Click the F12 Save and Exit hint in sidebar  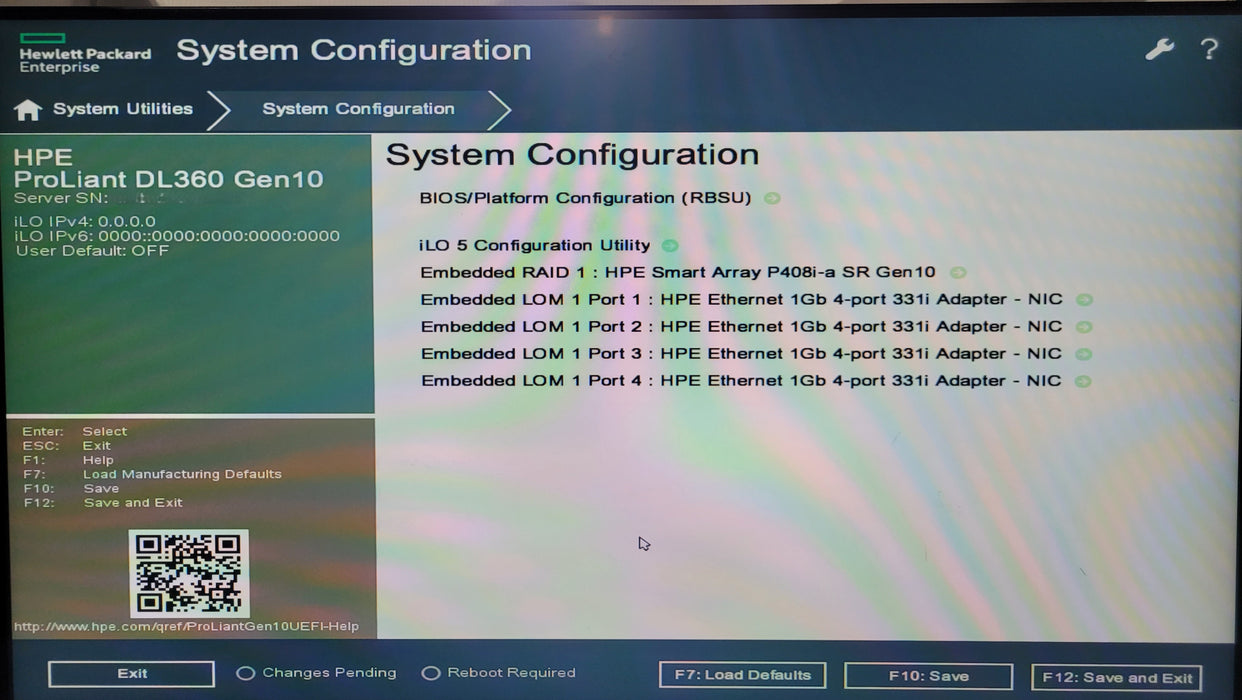pos(103,503)
